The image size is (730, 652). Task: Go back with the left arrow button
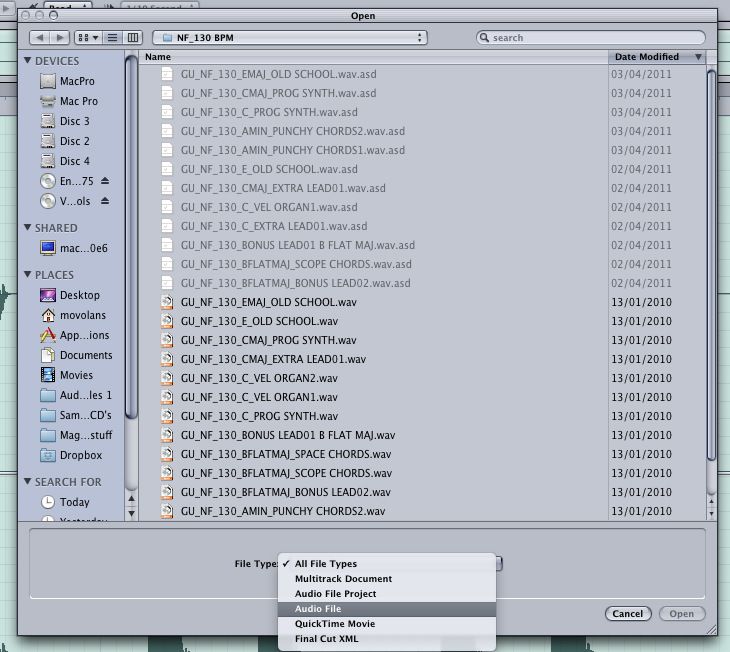coord(40,38)
